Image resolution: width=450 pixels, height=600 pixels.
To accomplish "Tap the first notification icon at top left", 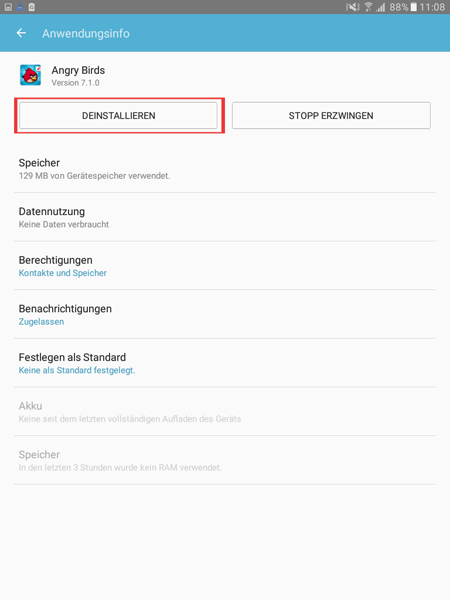I will [x=8, y=7].
